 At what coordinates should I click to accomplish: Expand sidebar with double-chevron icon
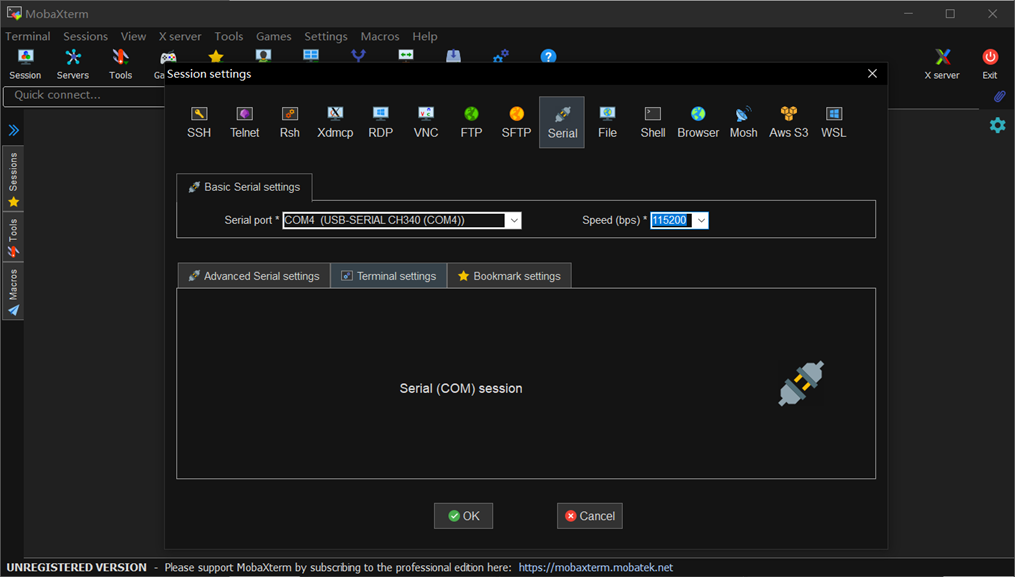click(14, 130)
